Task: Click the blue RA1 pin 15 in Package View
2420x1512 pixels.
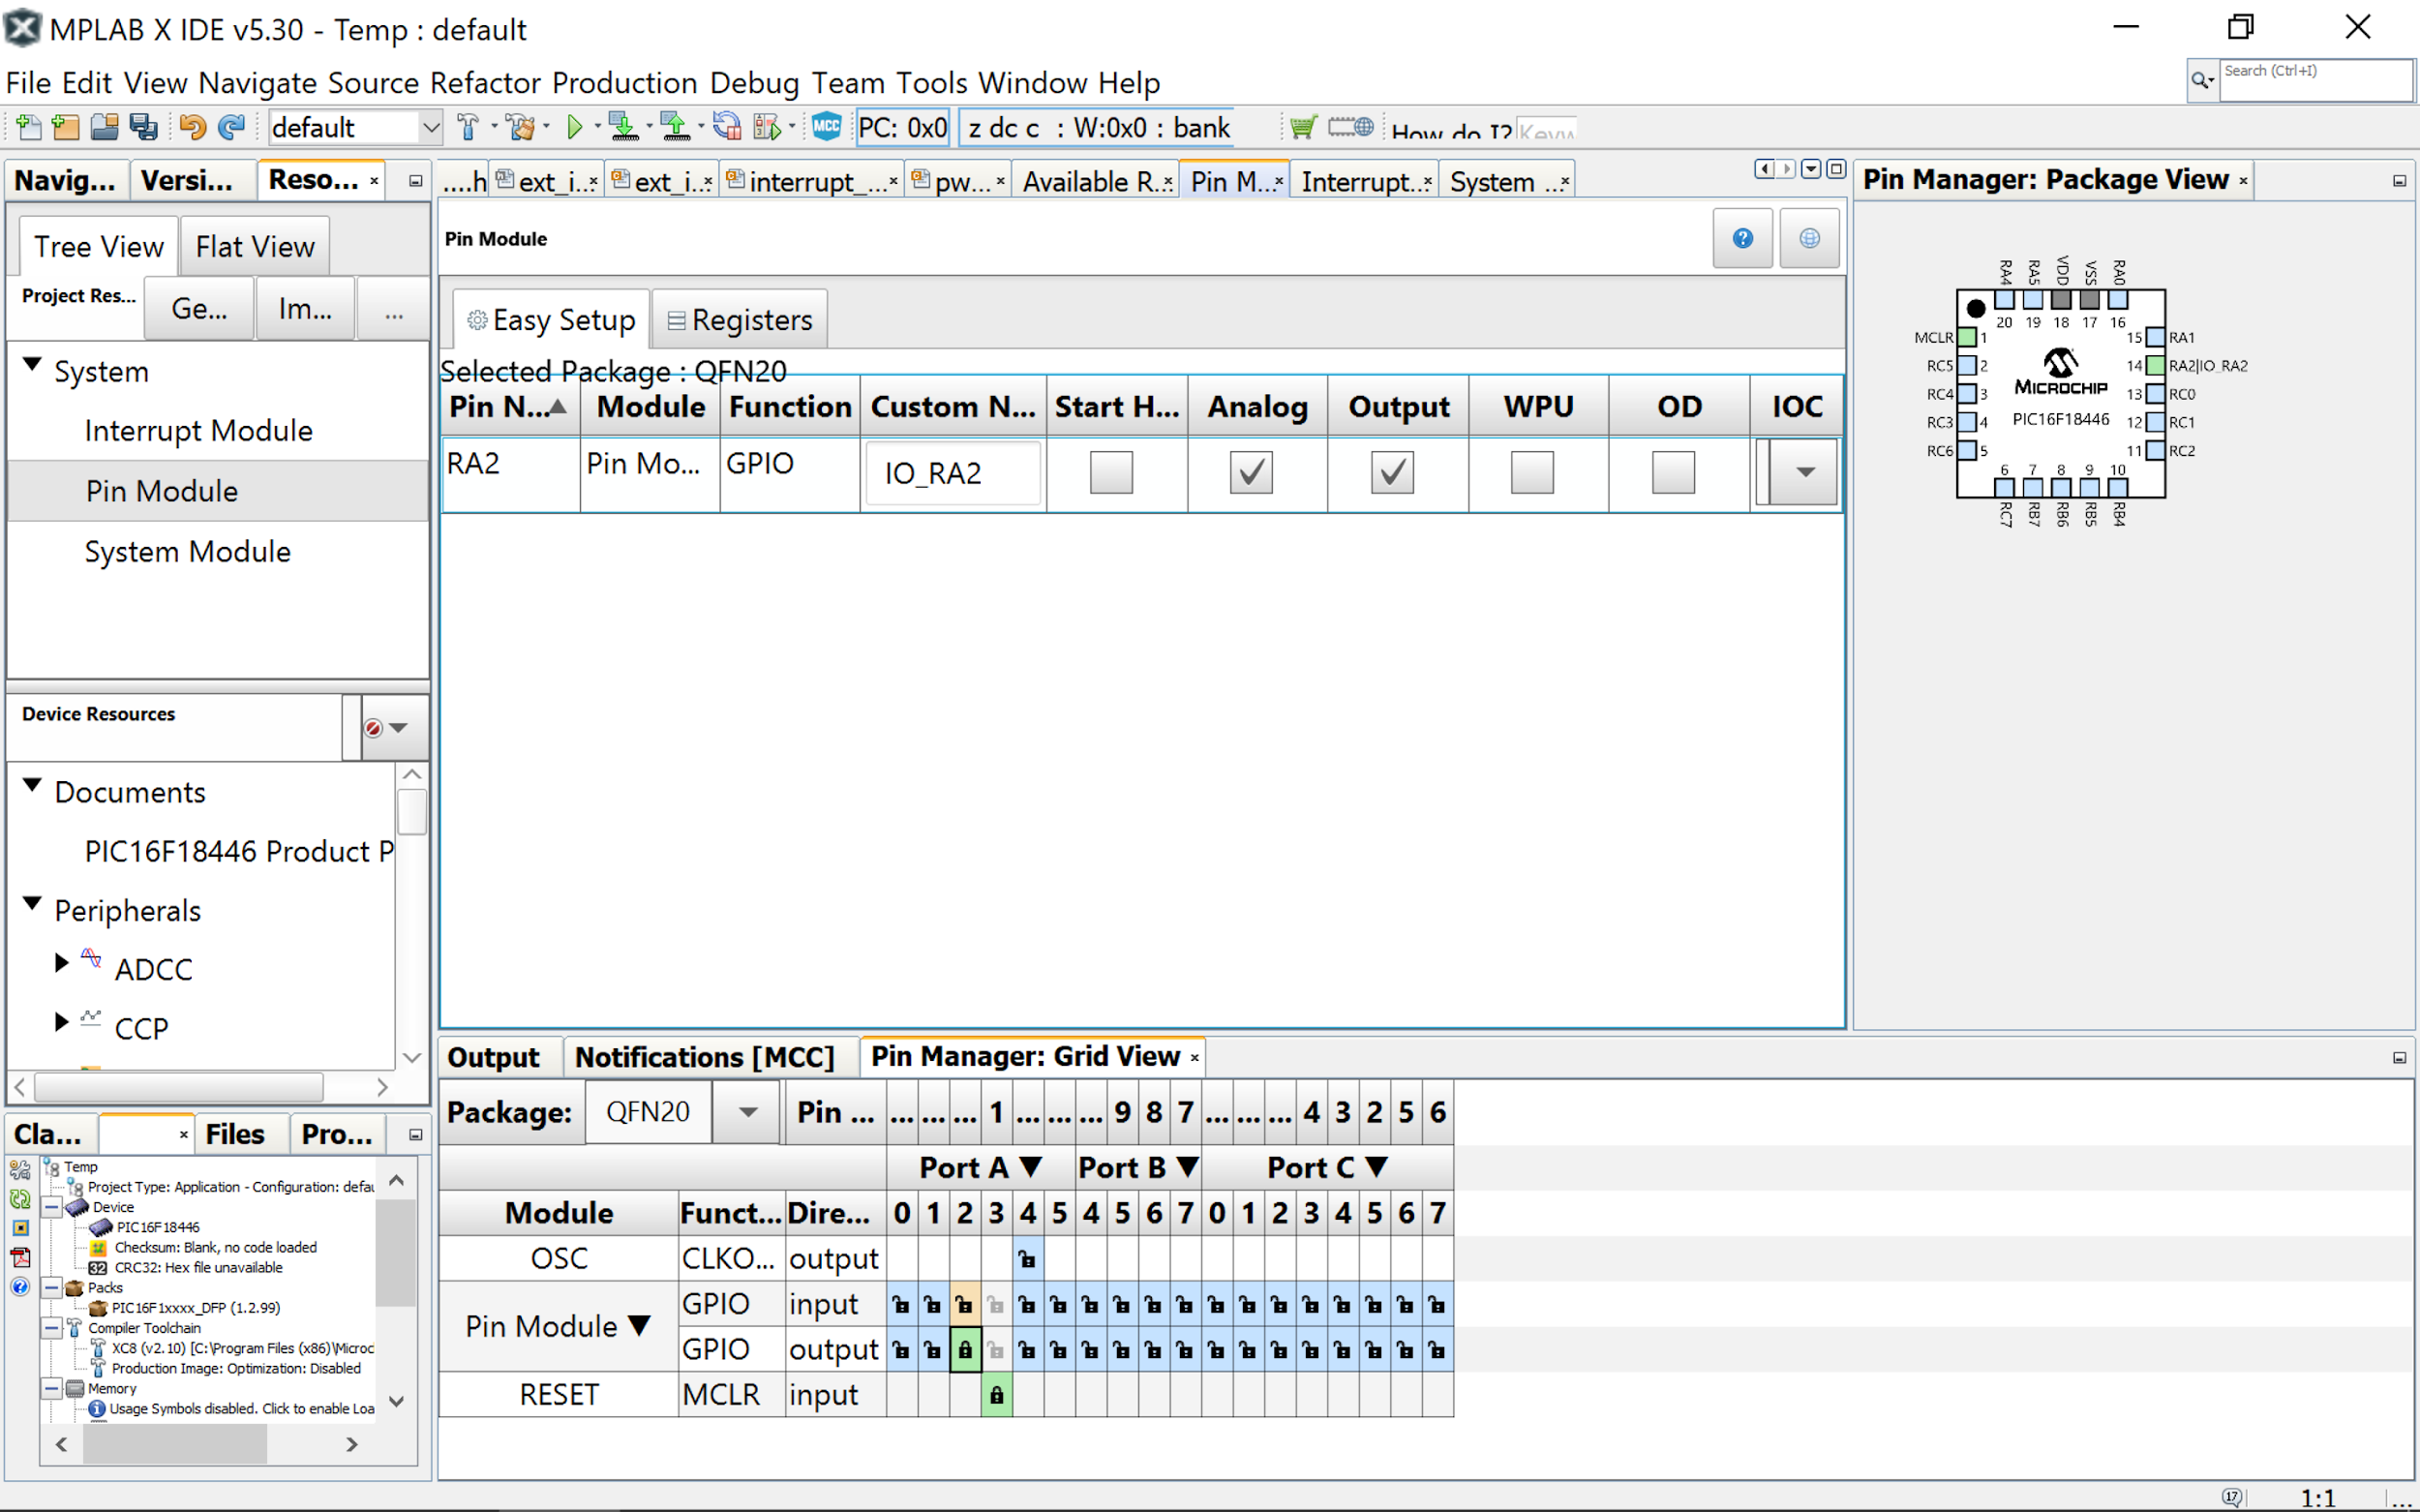Action: (2155, 337)
